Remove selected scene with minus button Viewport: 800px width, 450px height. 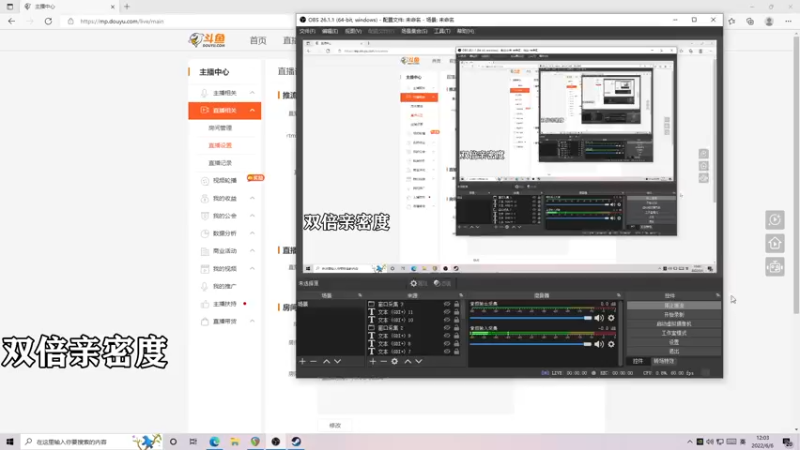[314, 361]
